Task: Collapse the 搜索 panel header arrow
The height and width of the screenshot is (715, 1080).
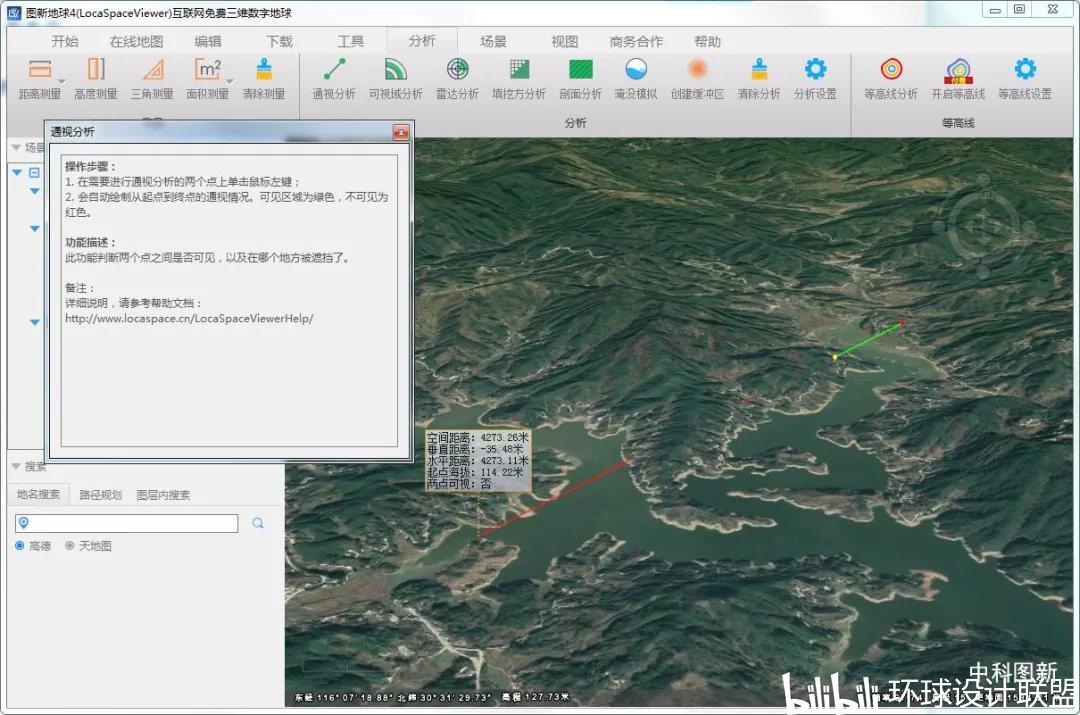Action: pos(16,466)
